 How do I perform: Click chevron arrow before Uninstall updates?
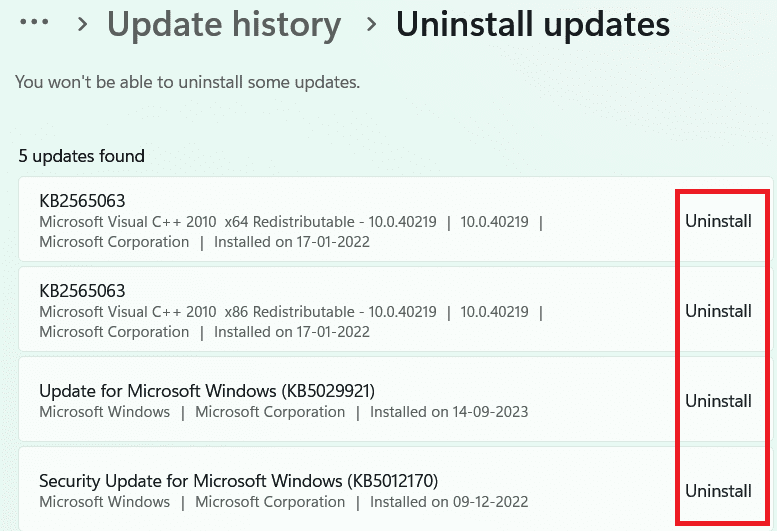(371, 24)
